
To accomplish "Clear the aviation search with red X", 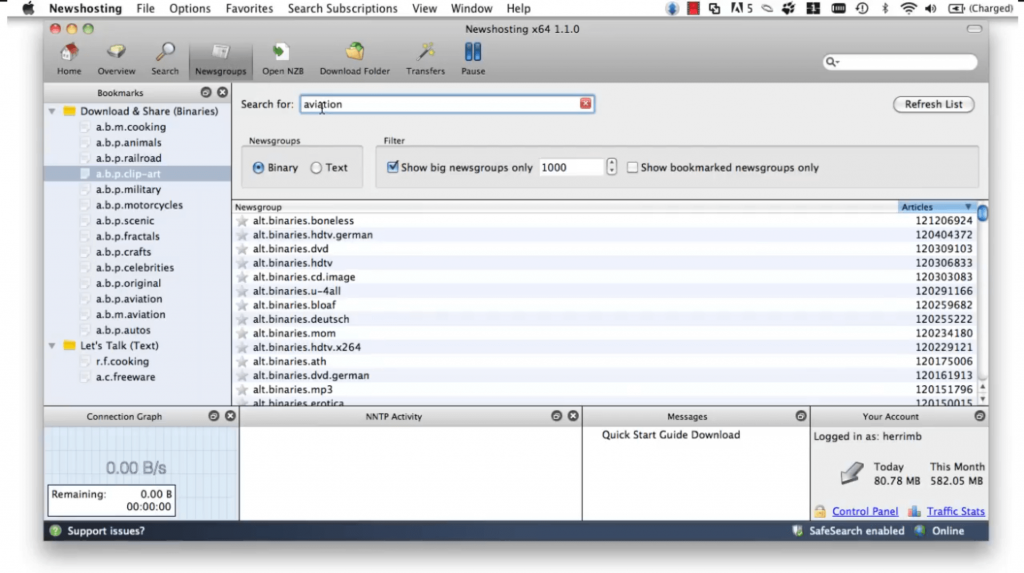I will pyautogui.click(x=585, y=103).
